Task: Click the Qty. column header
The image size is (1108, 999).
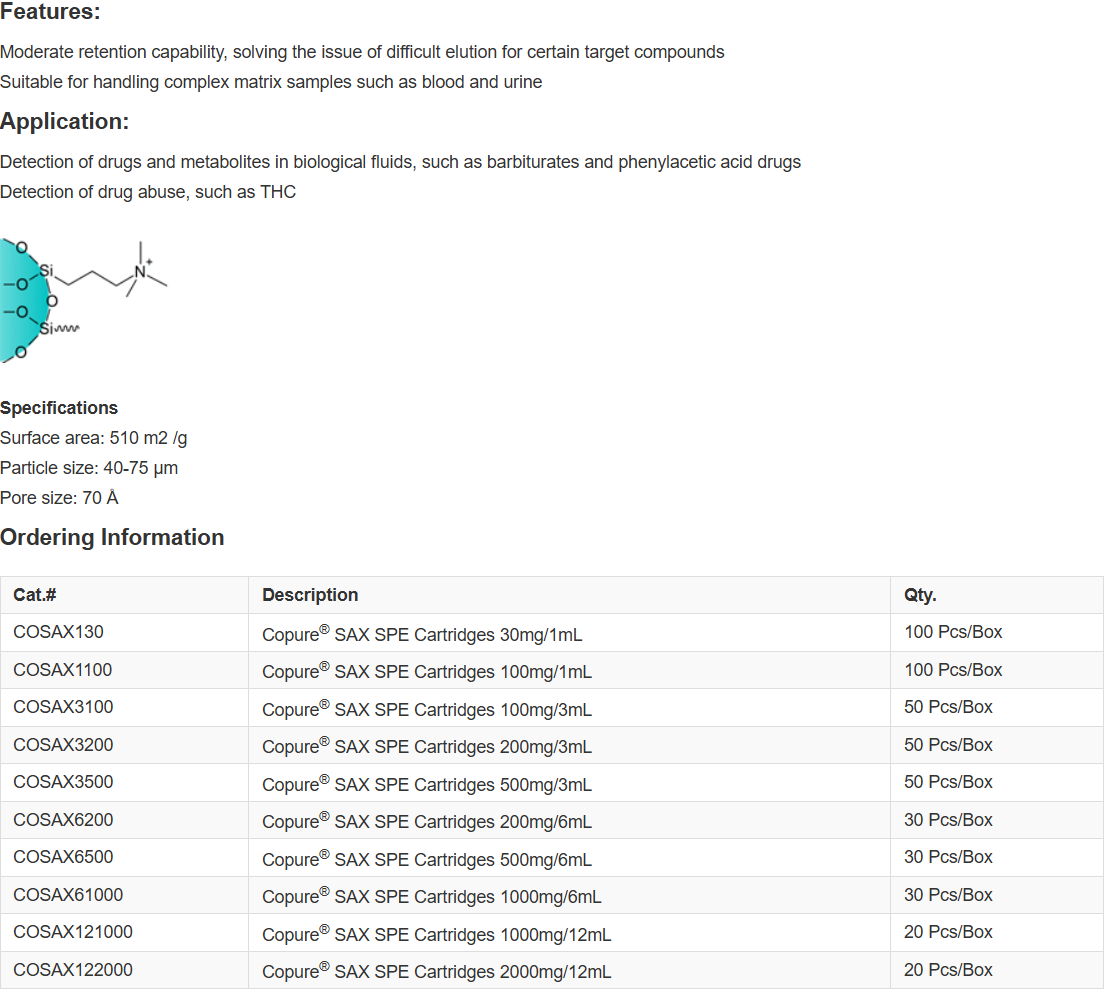Action: pyautogui.click(x=920, y=595)
